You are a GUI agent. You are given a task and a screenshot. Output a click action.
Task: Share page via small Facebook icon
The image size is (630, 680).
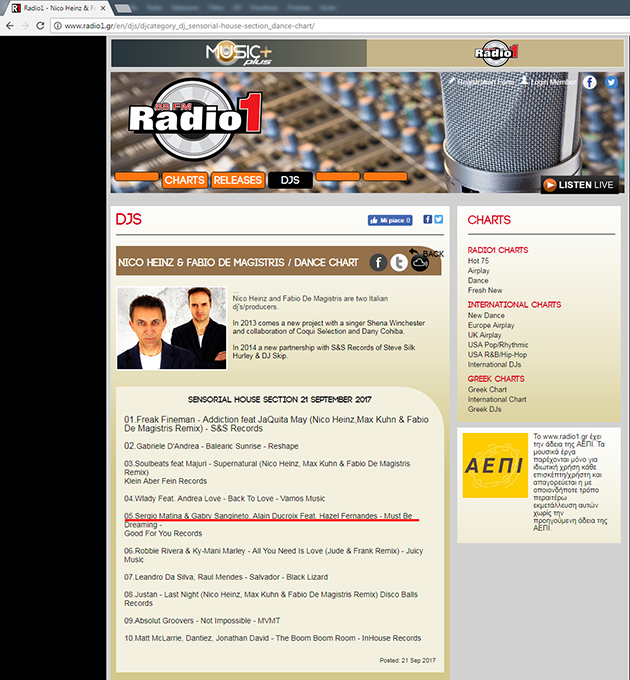pos(428,219)
